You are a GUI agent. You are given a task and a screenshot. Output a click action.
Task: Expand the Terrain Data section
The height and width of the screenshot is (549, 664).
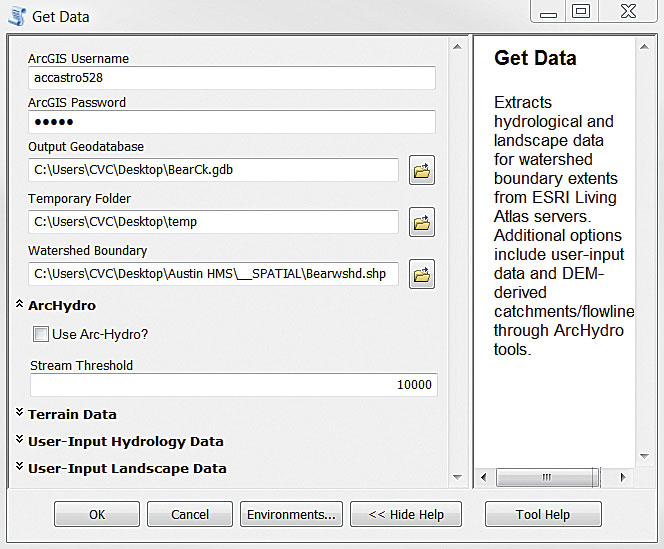click(x=20, y=414)
